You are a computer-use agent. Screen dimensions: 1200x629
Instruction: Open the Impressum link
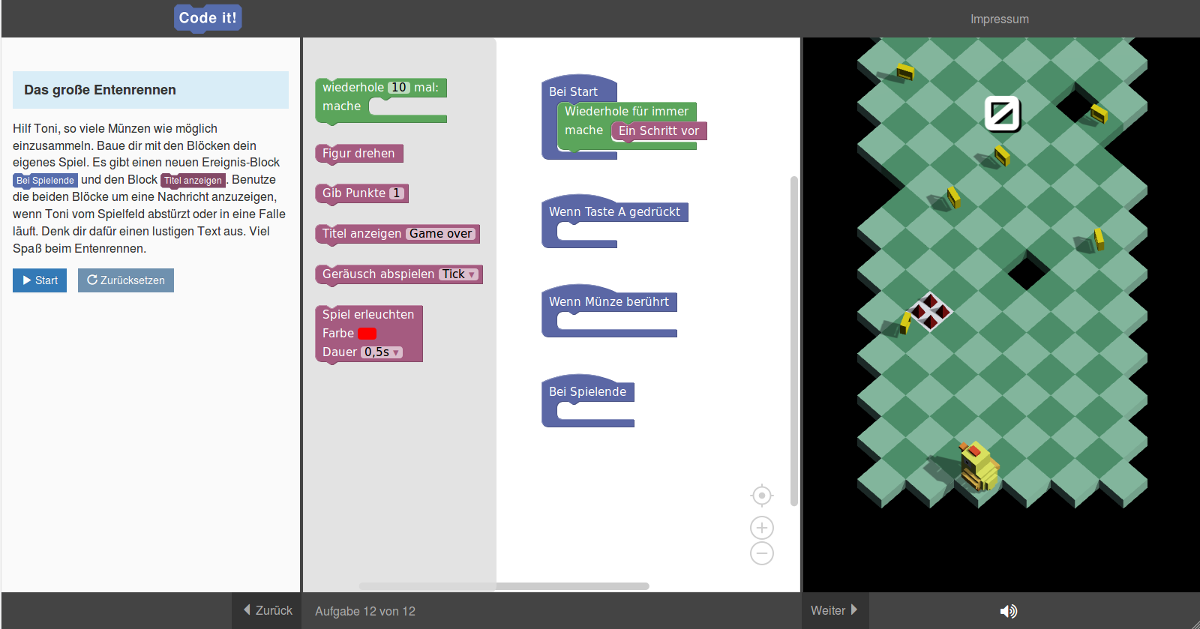(x=999, y=19)
